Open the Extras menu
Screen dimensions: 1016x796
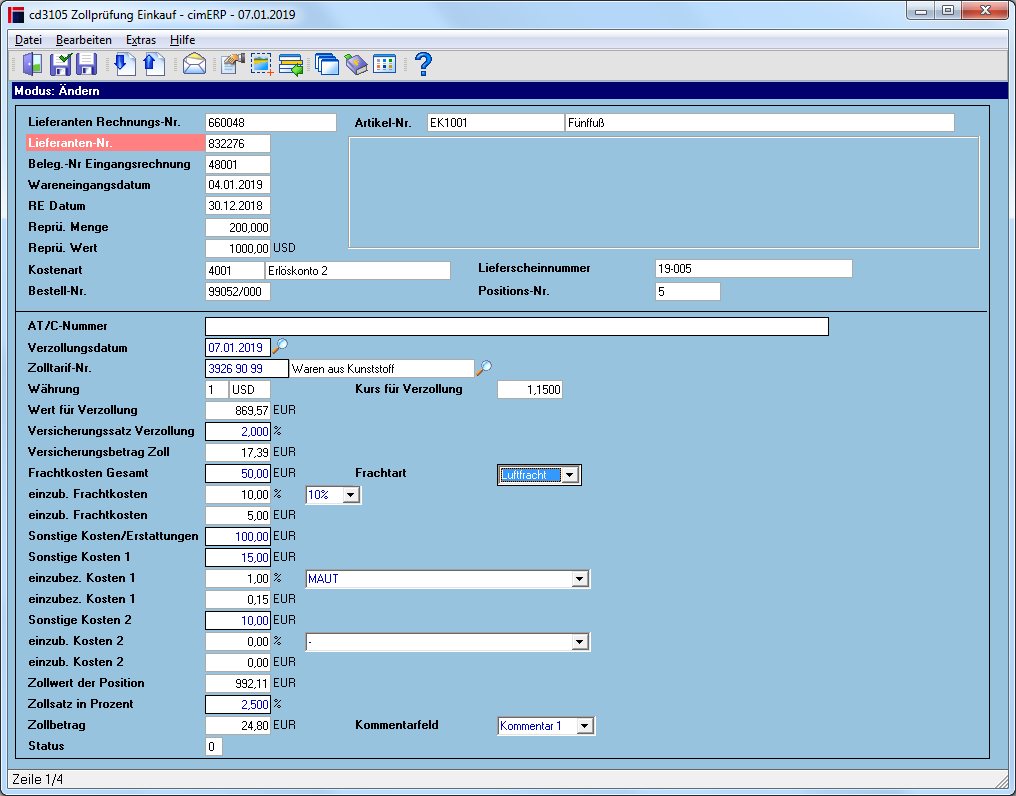[x=141, y=40]
